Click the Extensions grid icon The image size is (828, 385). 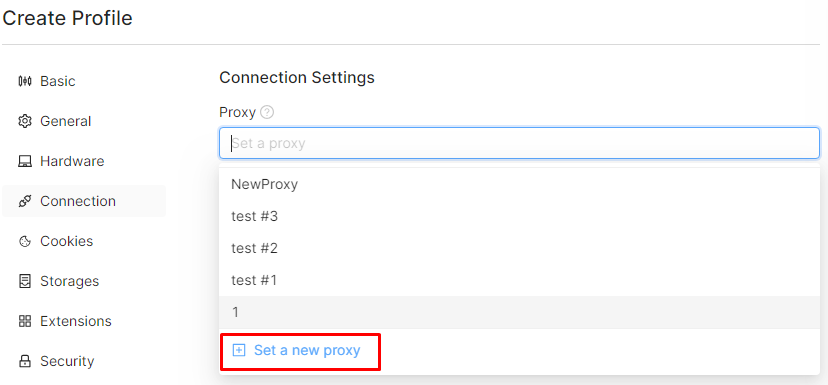tap(25, 321)
